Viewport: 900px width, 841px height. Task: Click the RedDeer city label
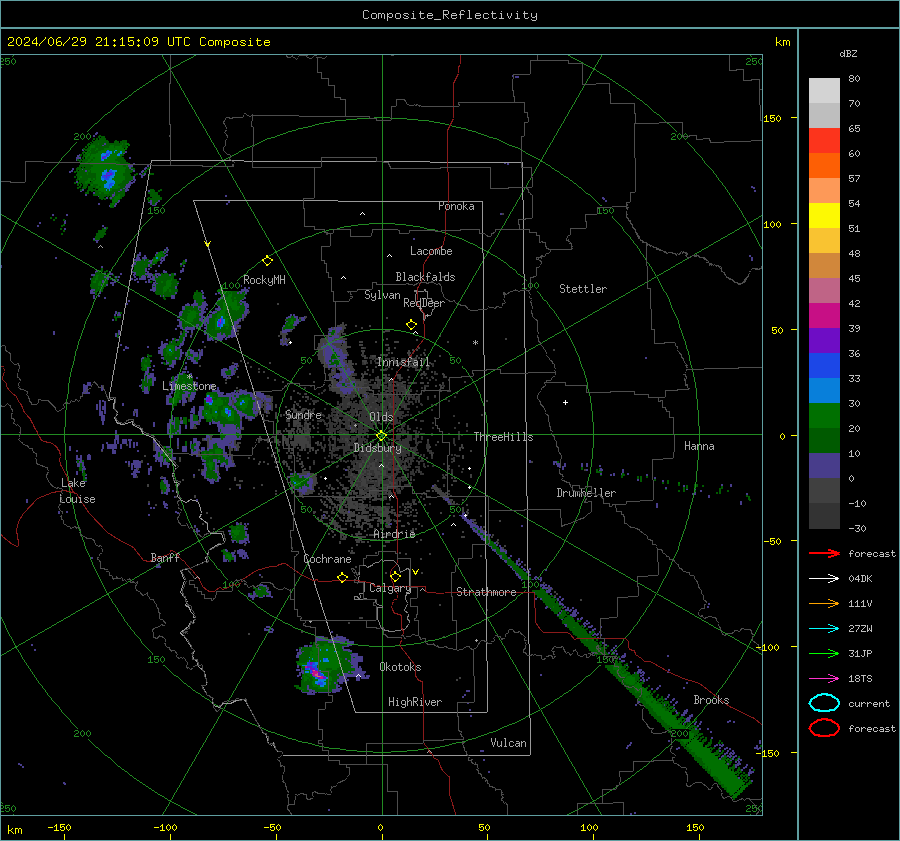coord(424,303)
